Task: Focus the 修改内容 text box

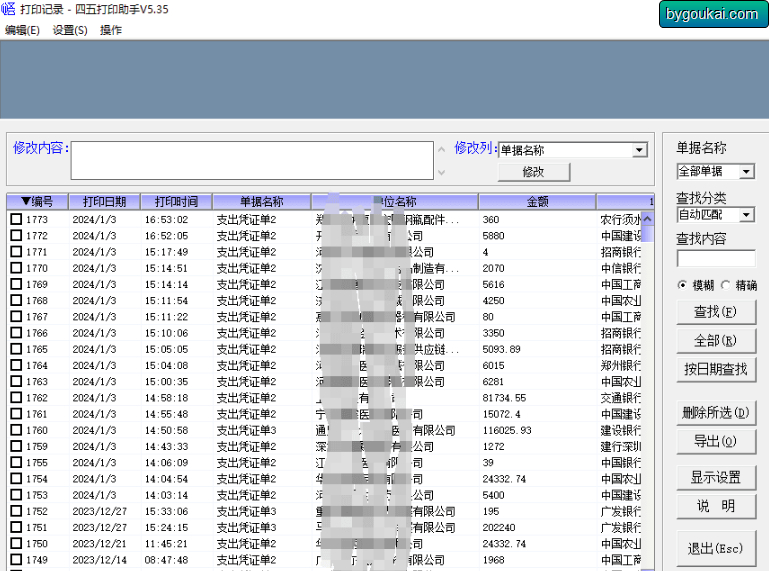Action: 252,160
